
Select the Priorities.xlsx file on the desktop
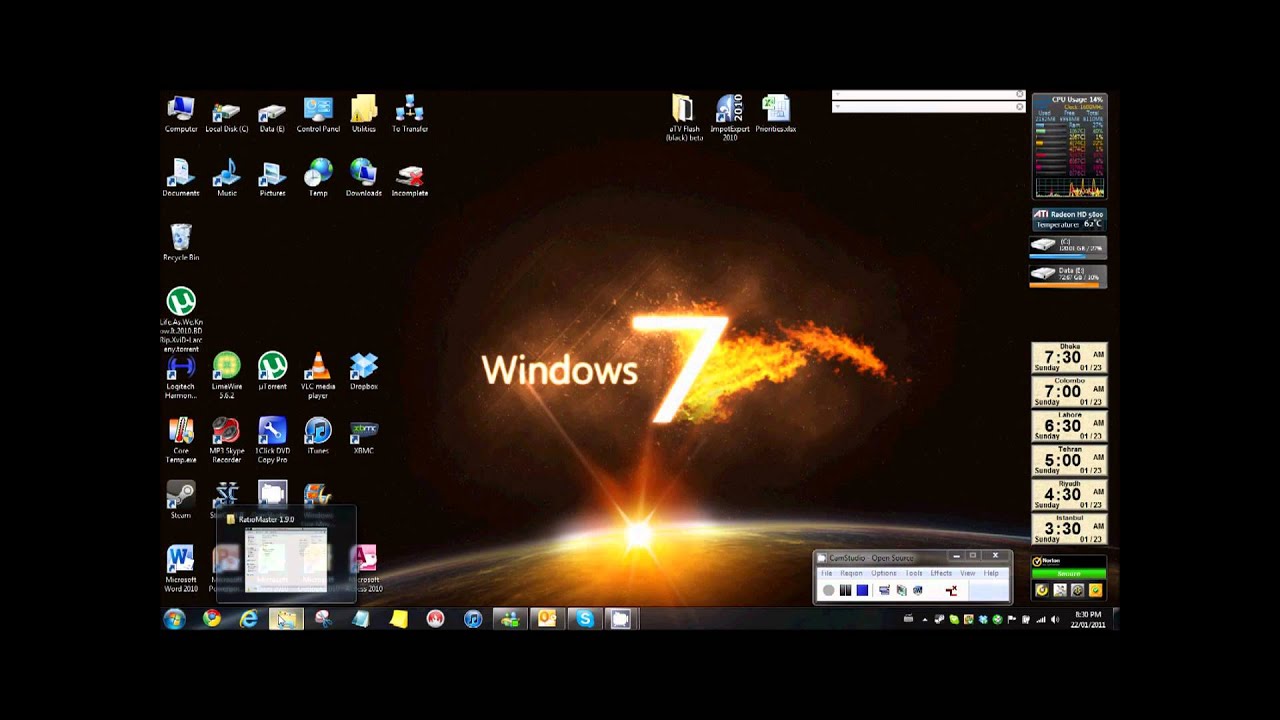click(x=776, y=114)
